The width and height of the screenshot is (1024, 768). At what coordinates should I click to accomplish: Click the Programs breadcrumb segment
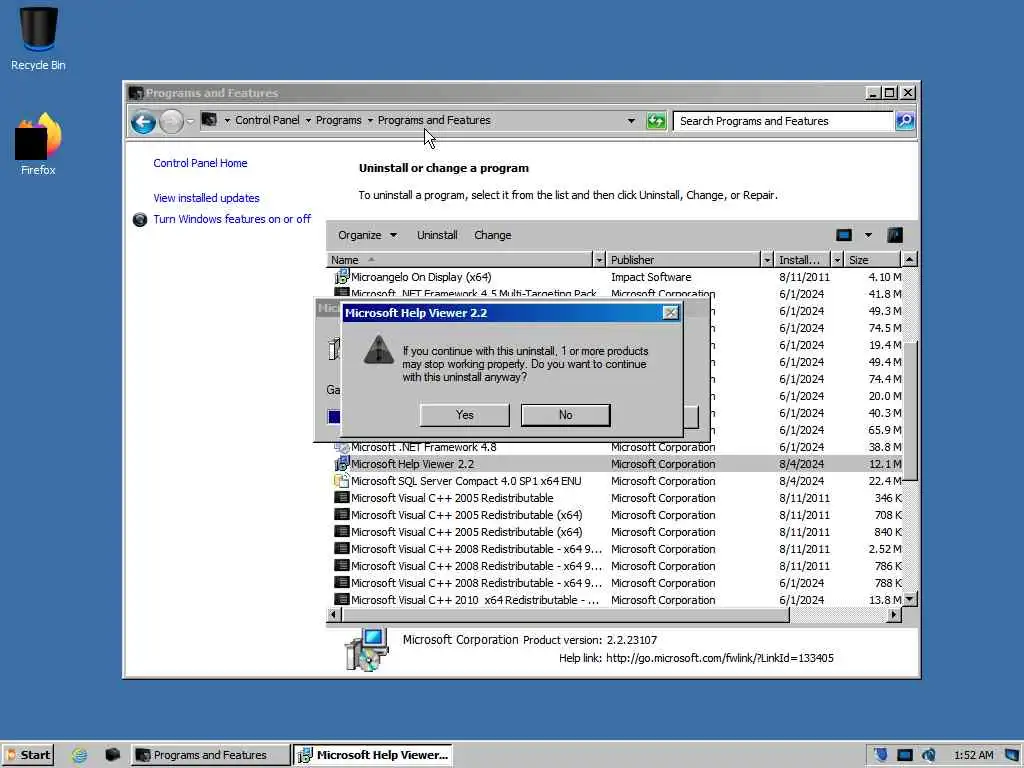338,121
